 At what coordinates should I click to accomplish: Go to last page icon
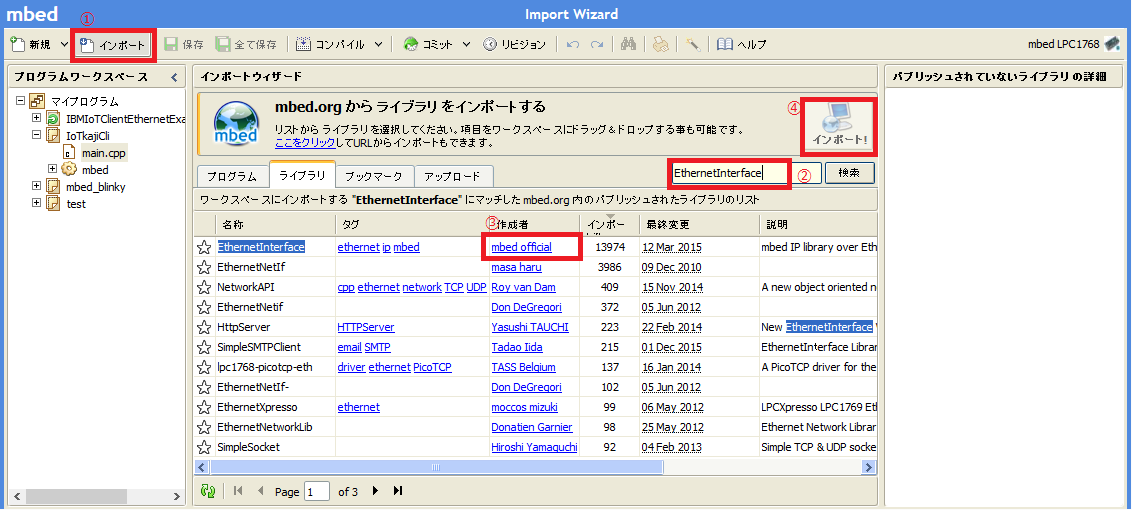[x=397, y=491]
